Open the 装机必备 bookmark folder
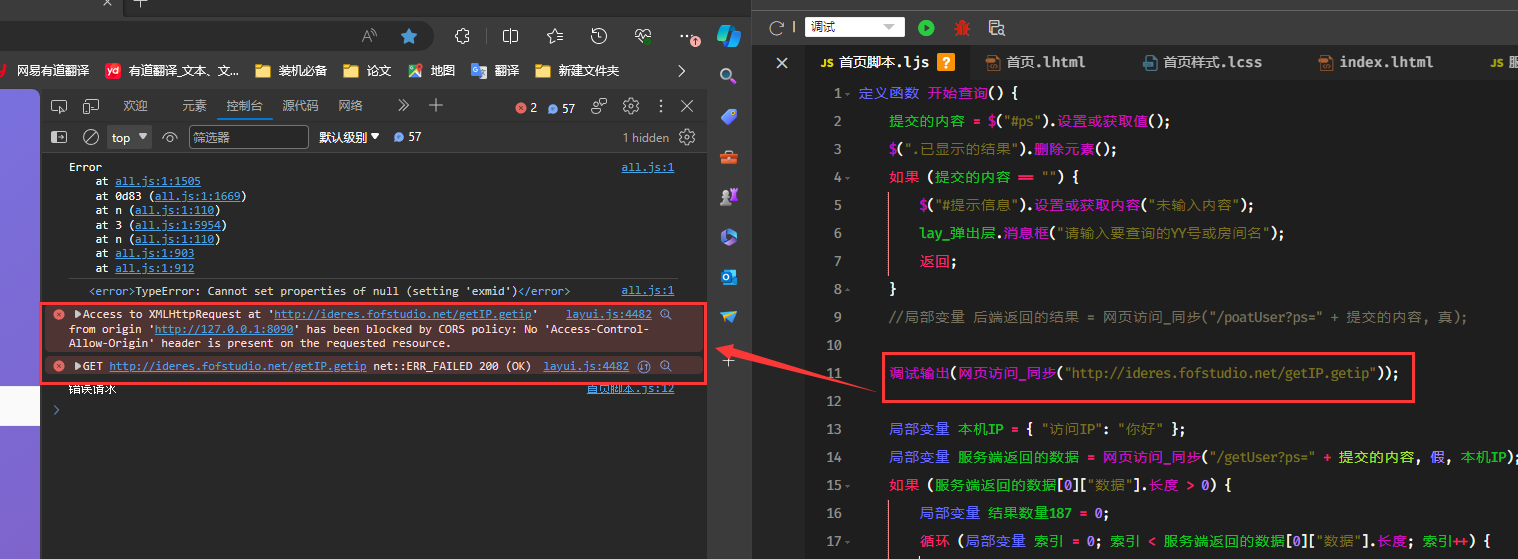1518x559 pixels. coord(291,71)
